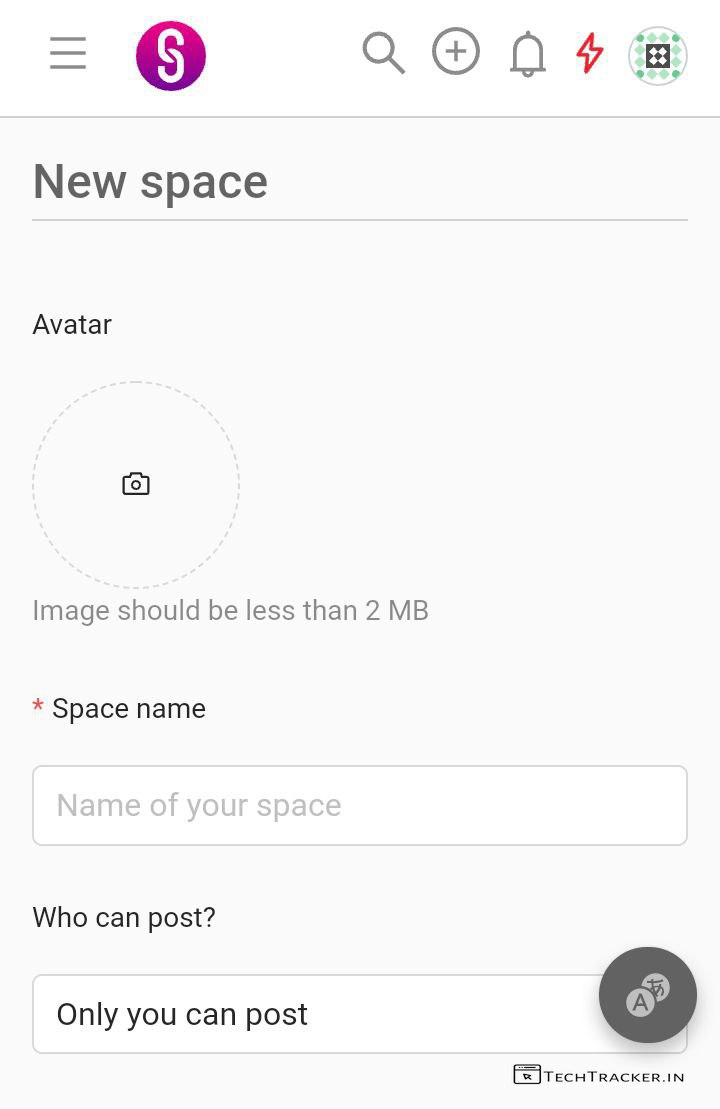
Task: Open the hamburger navigation menu
Action: tap(68, 53)
